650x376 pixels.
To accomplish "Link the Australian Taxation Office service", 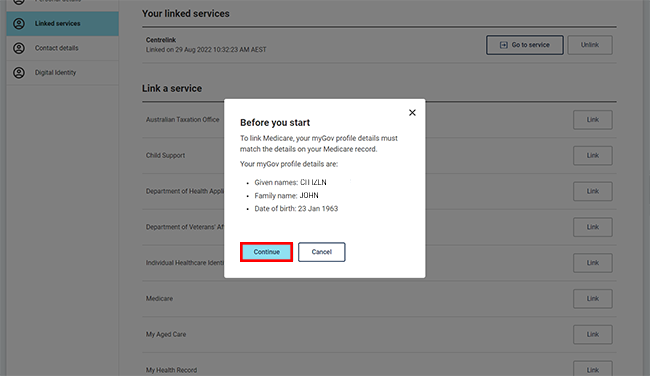I will point(593,120).
